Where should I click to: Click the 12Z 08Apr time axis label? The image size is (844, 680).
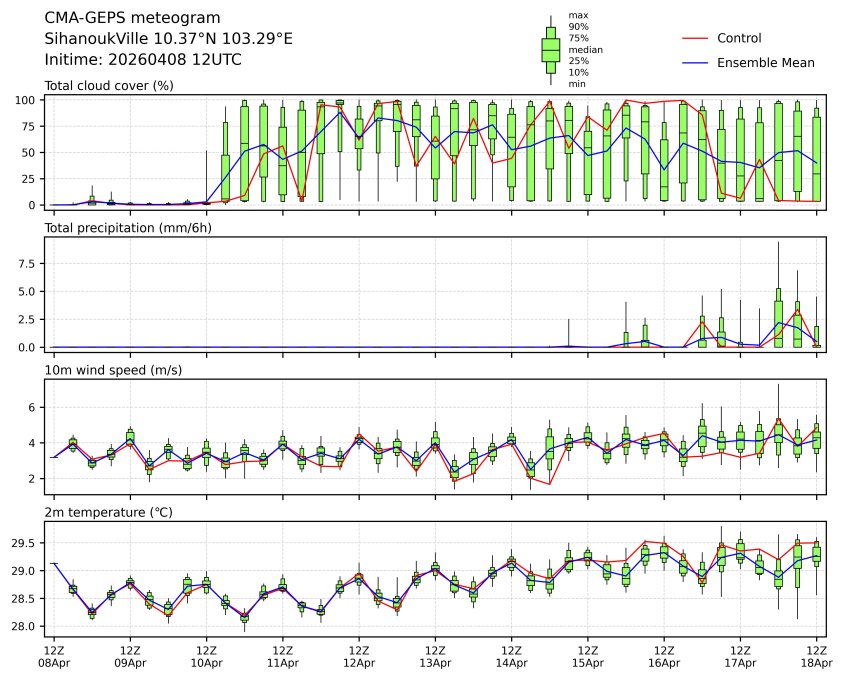[x=54, y=656]
